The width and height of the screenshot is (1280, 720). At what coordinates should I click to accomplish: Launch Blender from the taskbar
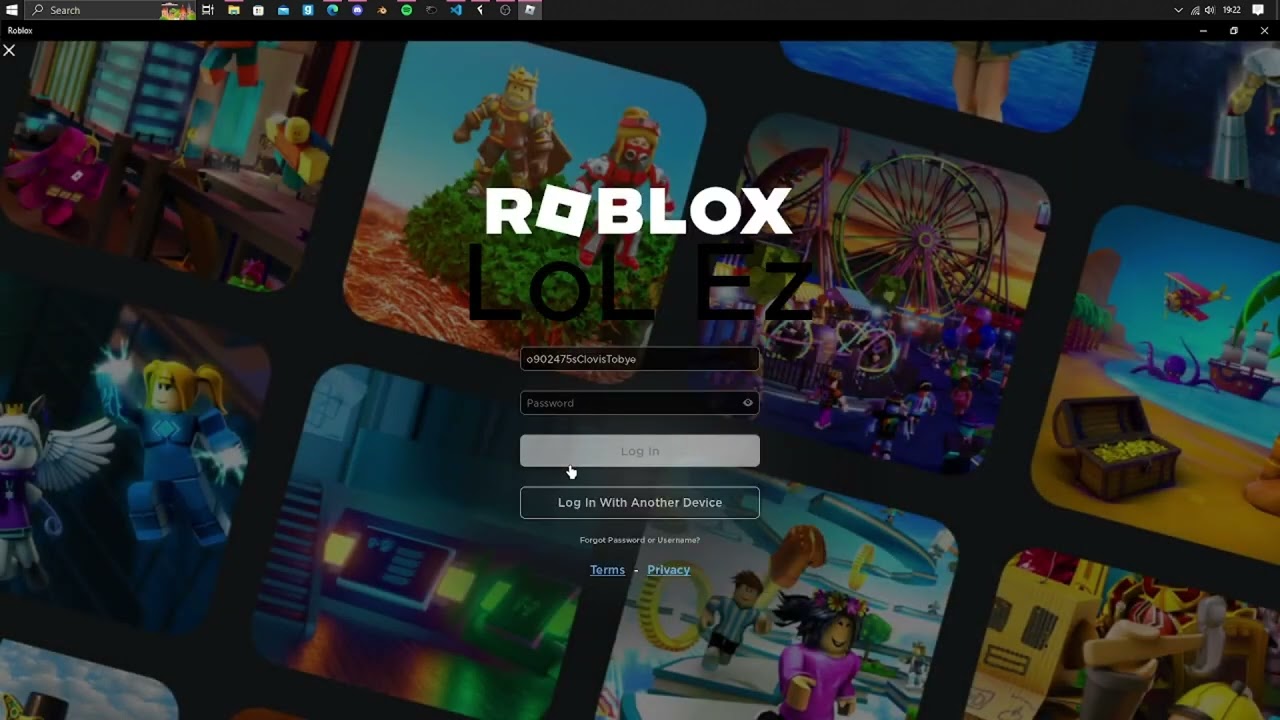(x=382, y=10)
